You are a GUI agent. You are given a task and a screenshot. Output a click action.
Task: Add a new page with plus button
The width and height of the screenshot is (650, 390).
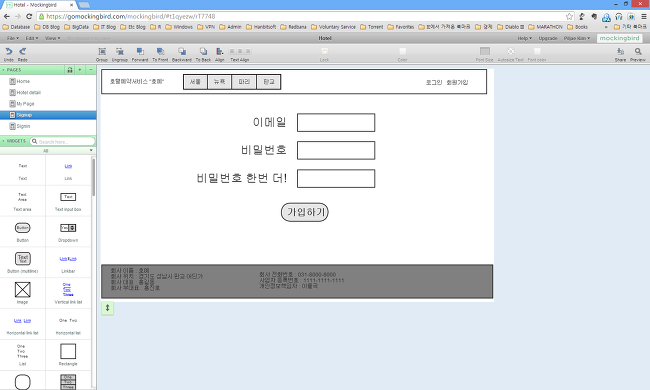[x=80, y=70]
